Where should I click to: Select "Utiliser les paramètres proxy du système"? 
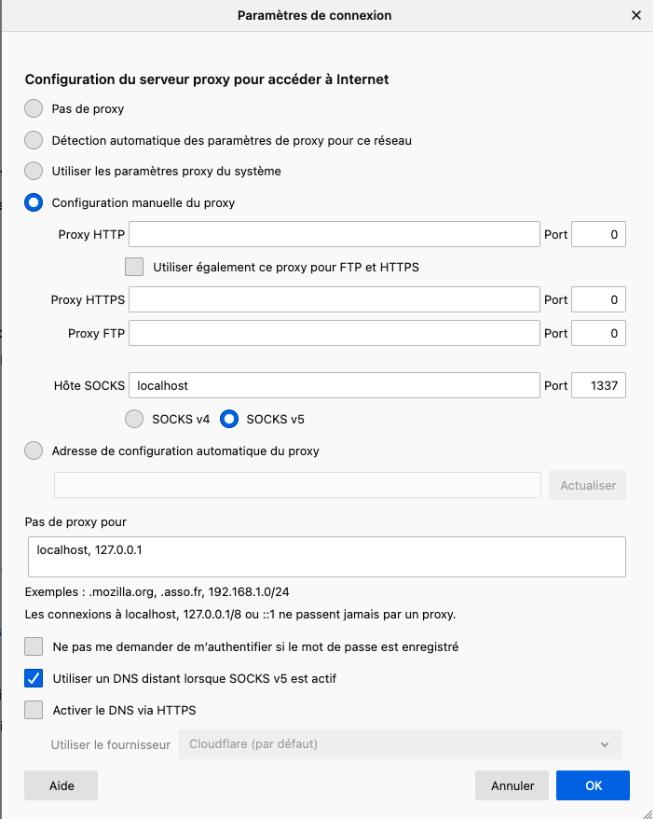point(33,171)
